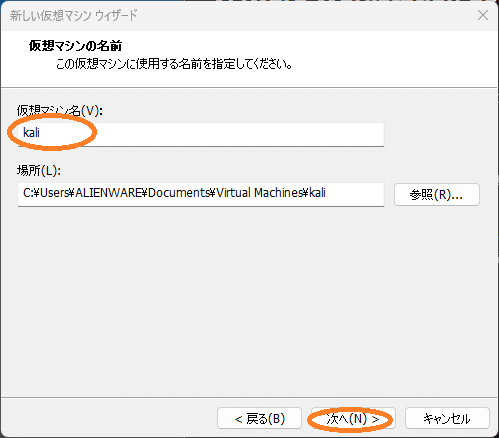Go back with the < 戻る(B) button
499x438 pixels.
[259, 418]
